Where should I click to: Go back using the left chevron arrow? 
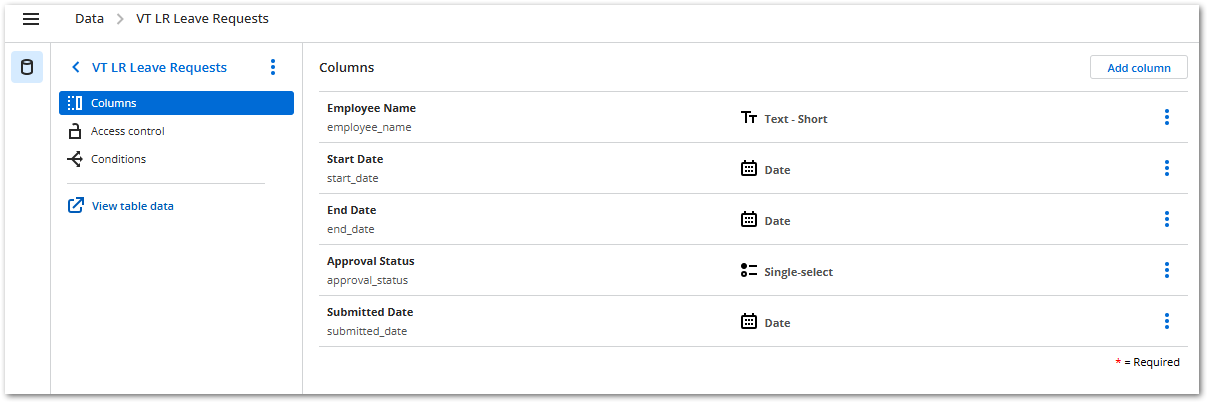point(75,68)
